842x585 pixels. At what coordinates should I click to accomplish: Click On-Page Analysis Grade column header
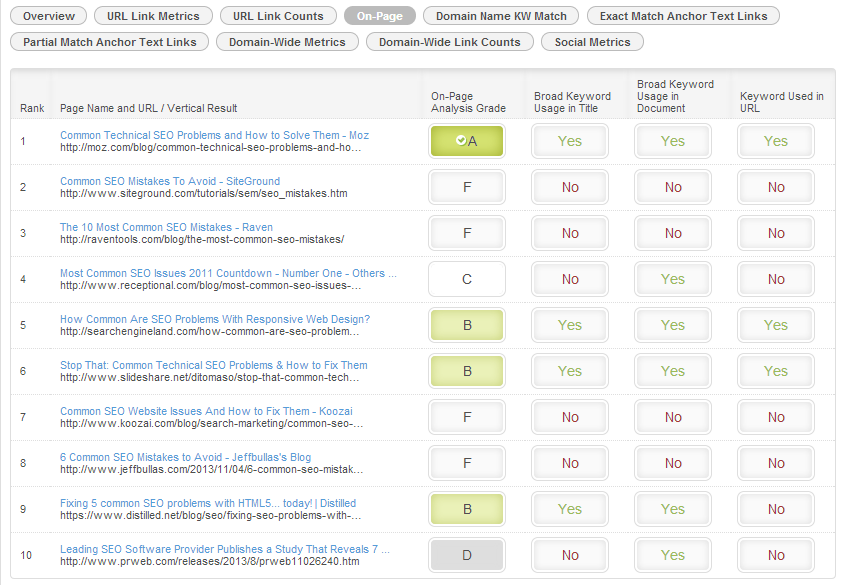(468, 102)
